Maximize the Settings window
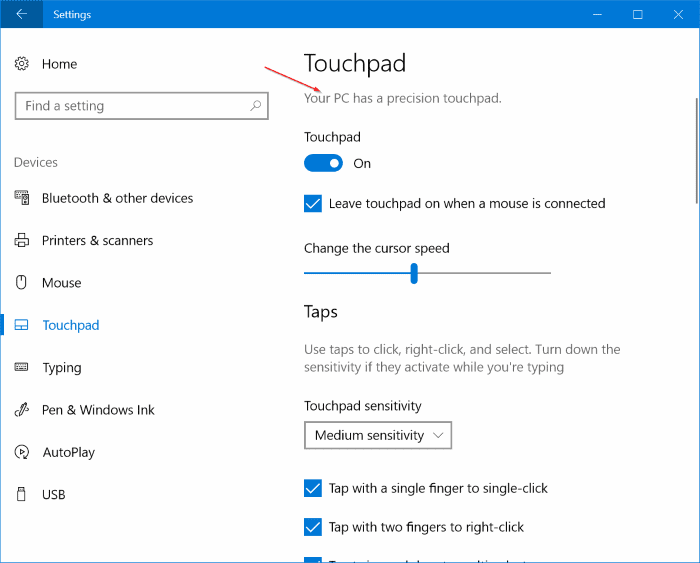Image resolution: width=700 pixels, height=563 pixels. point(638,14)
